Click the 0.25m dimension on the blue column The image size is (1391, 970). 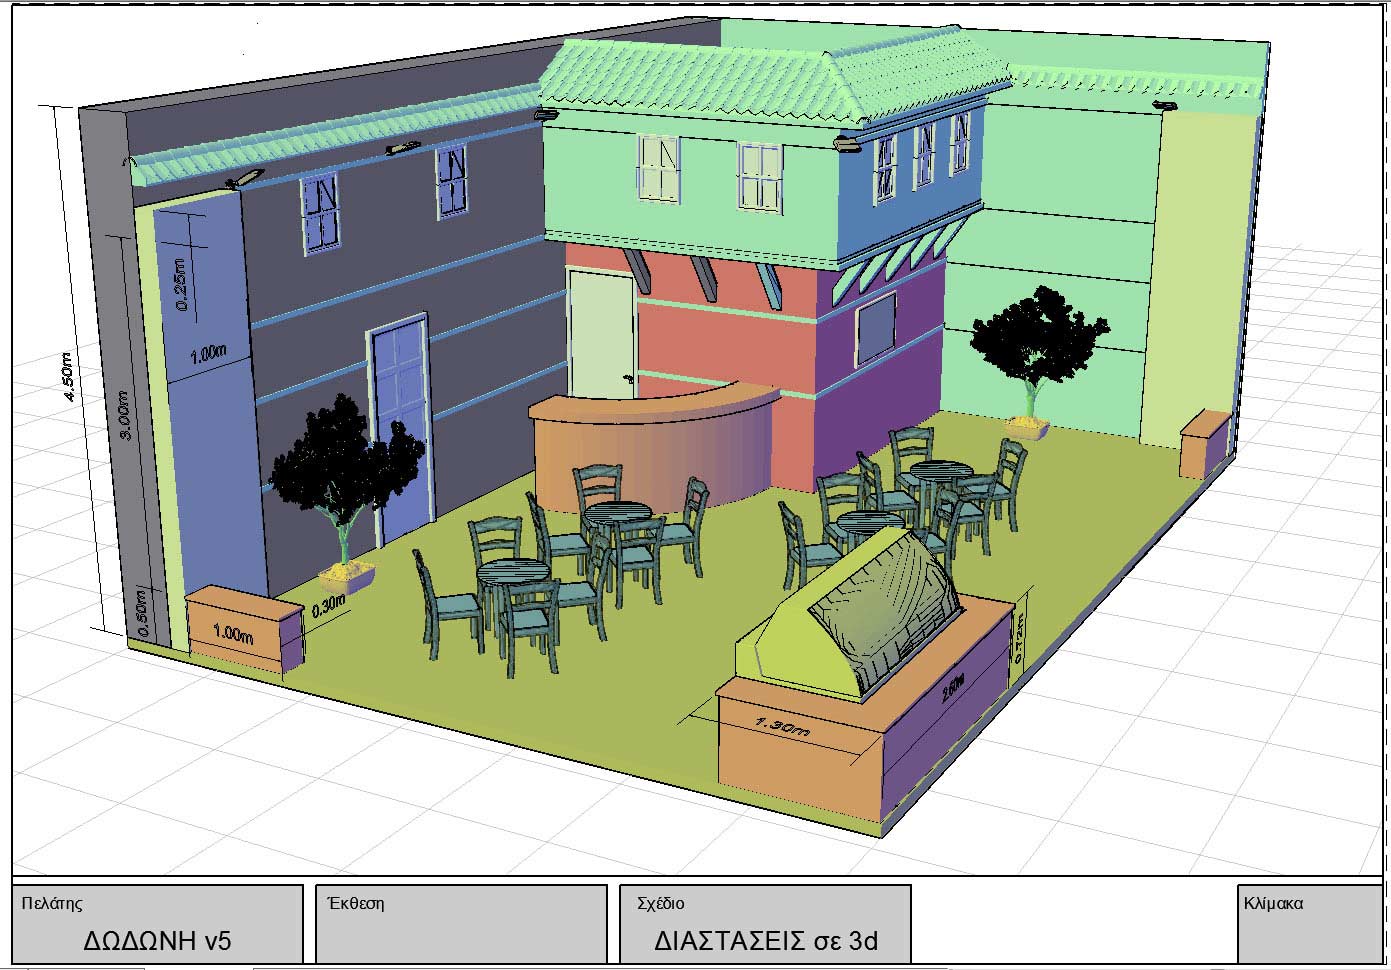(181, 285)
